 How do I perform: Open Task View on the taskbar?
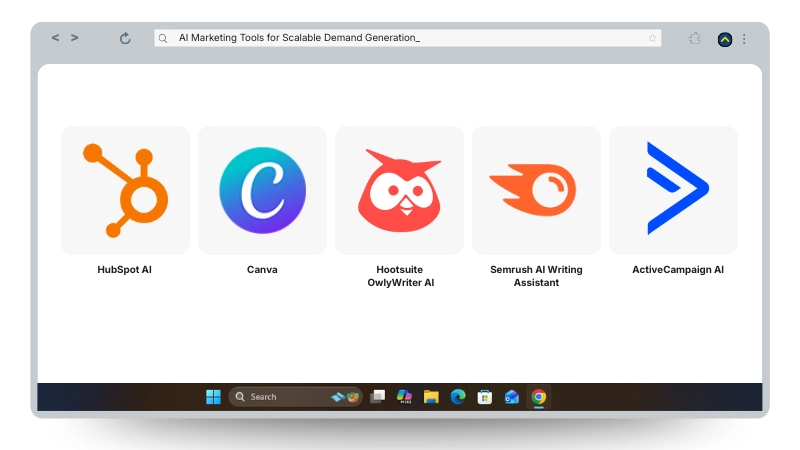pos(378,396)
